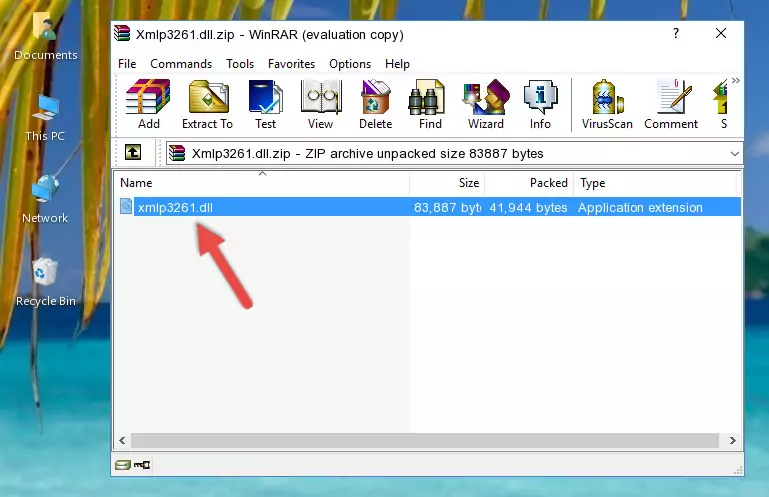
Task: Open the Tools menu
Action: pos(240,64)
